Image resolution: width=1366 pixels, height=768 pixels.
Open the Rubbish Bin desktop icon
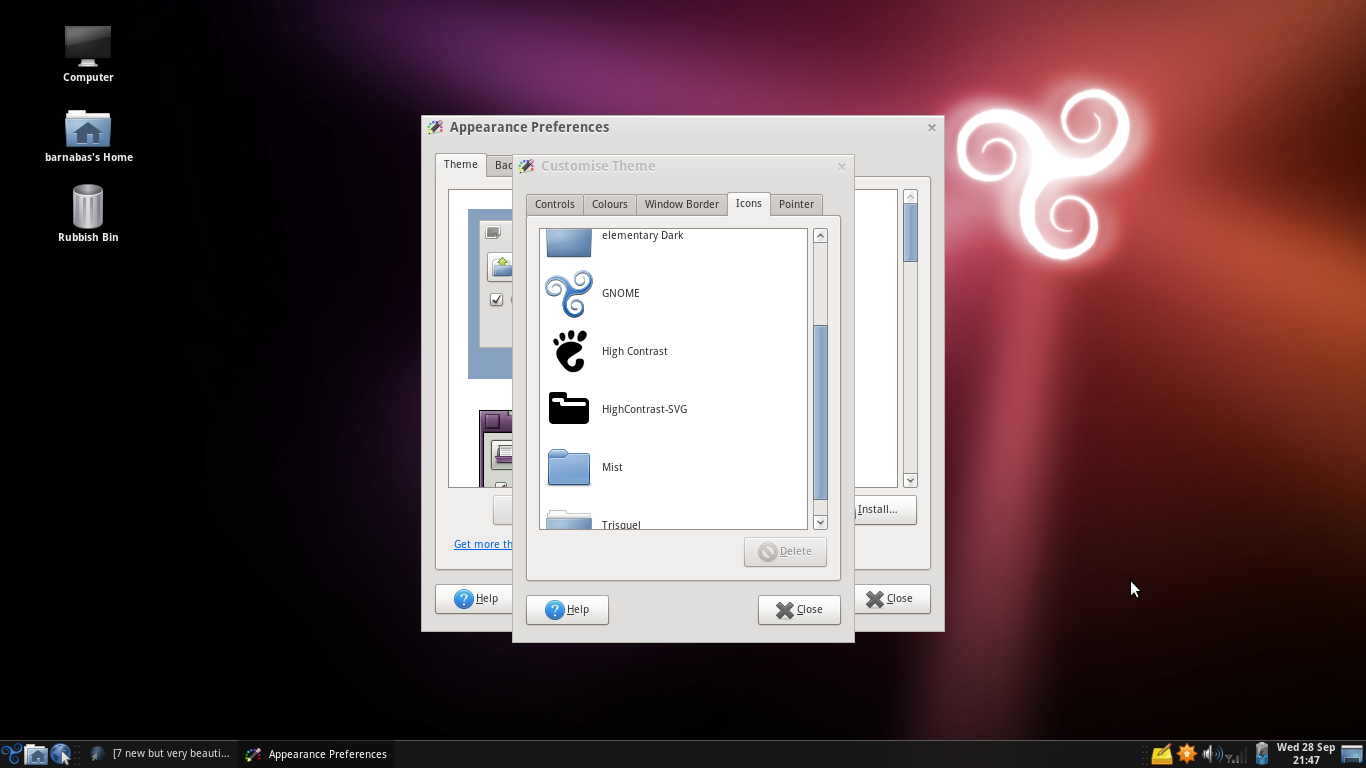pyautogui.click(x=88, y=213)
